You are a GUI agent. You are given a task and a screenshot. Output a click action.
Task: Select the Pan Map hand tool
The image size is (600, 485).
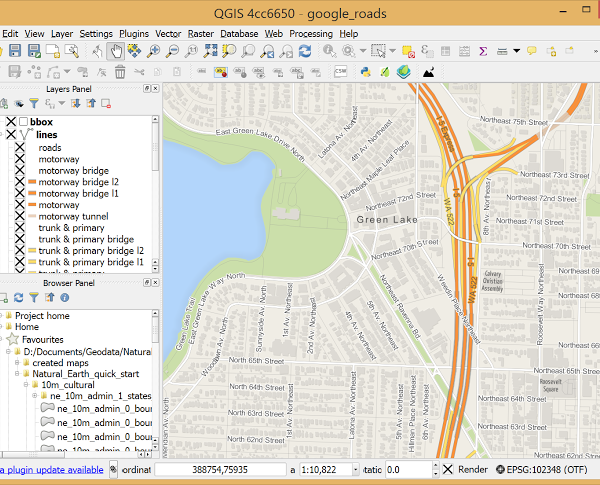(x=116, y=51)
